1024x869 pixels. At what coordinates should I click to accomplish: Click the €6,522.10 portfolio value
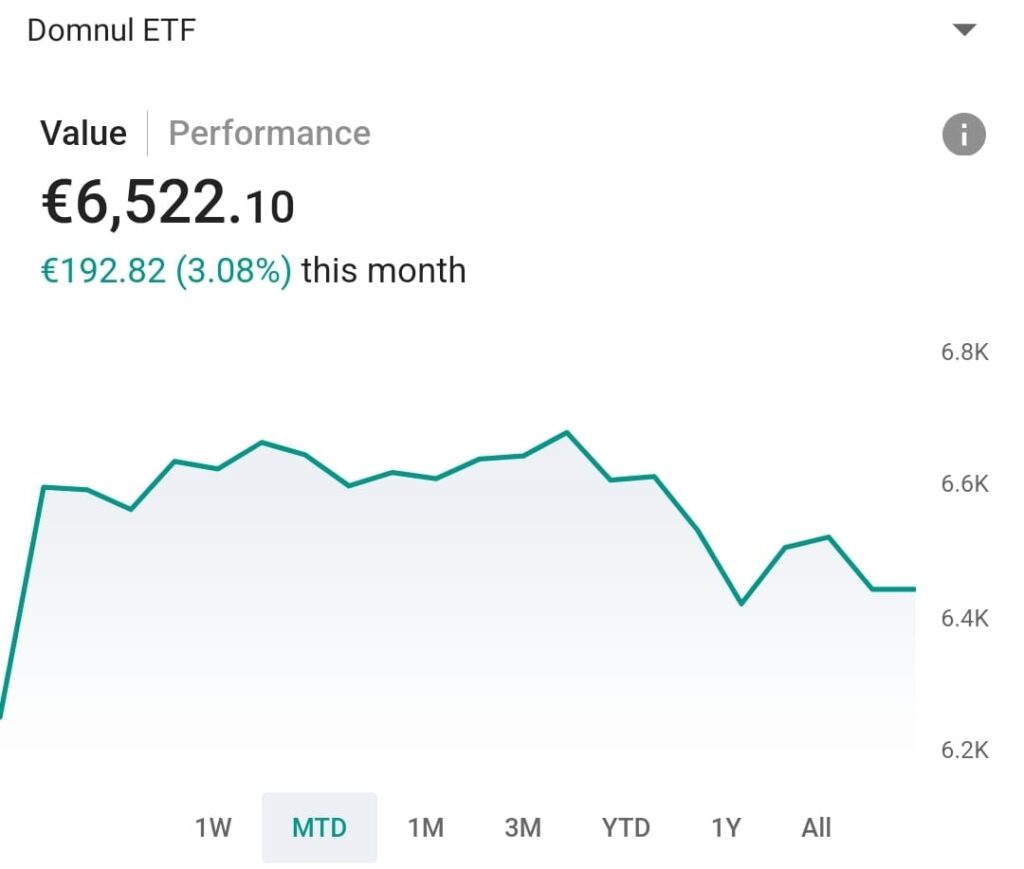pyautogui.click(x=167, y=204)
